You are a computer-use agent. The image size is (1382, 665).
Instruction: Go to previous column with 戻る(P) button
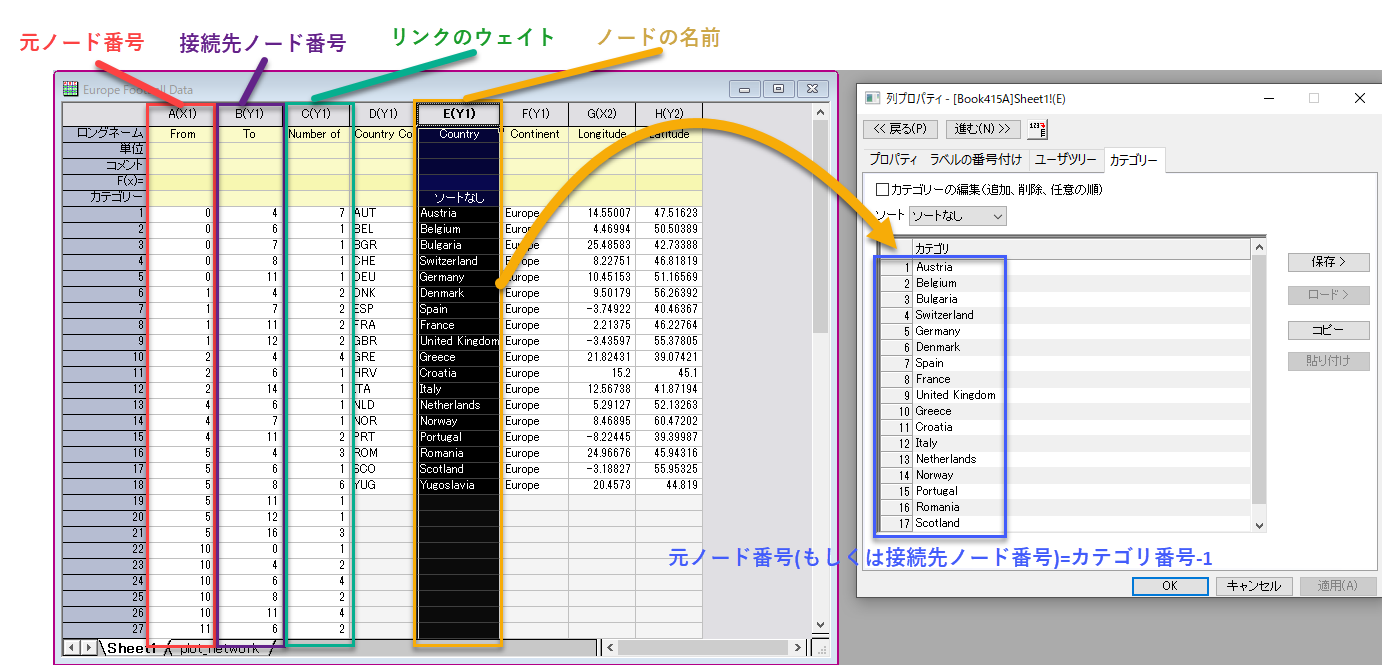(x=900, y=129)
